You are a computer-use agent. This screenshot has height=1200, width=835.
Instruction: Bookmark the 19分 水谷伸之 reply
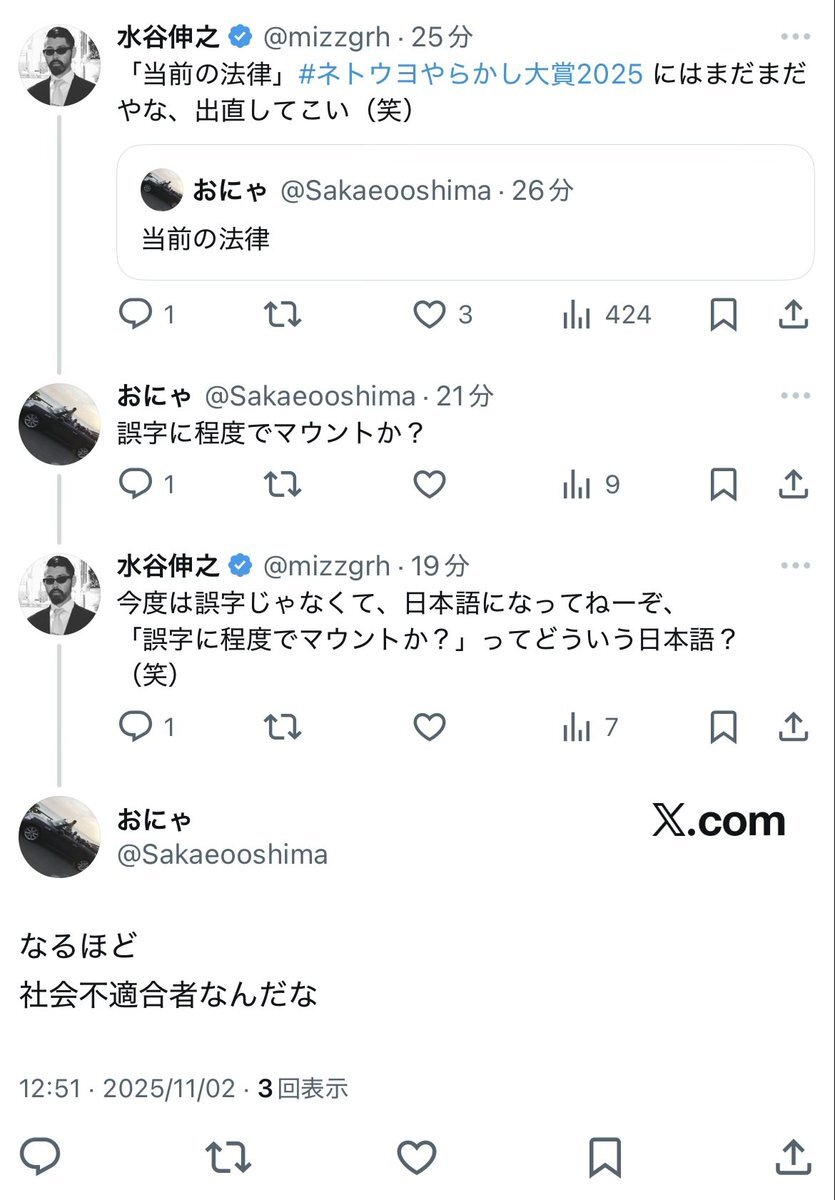pyautogui.click(x=722, y=727)
